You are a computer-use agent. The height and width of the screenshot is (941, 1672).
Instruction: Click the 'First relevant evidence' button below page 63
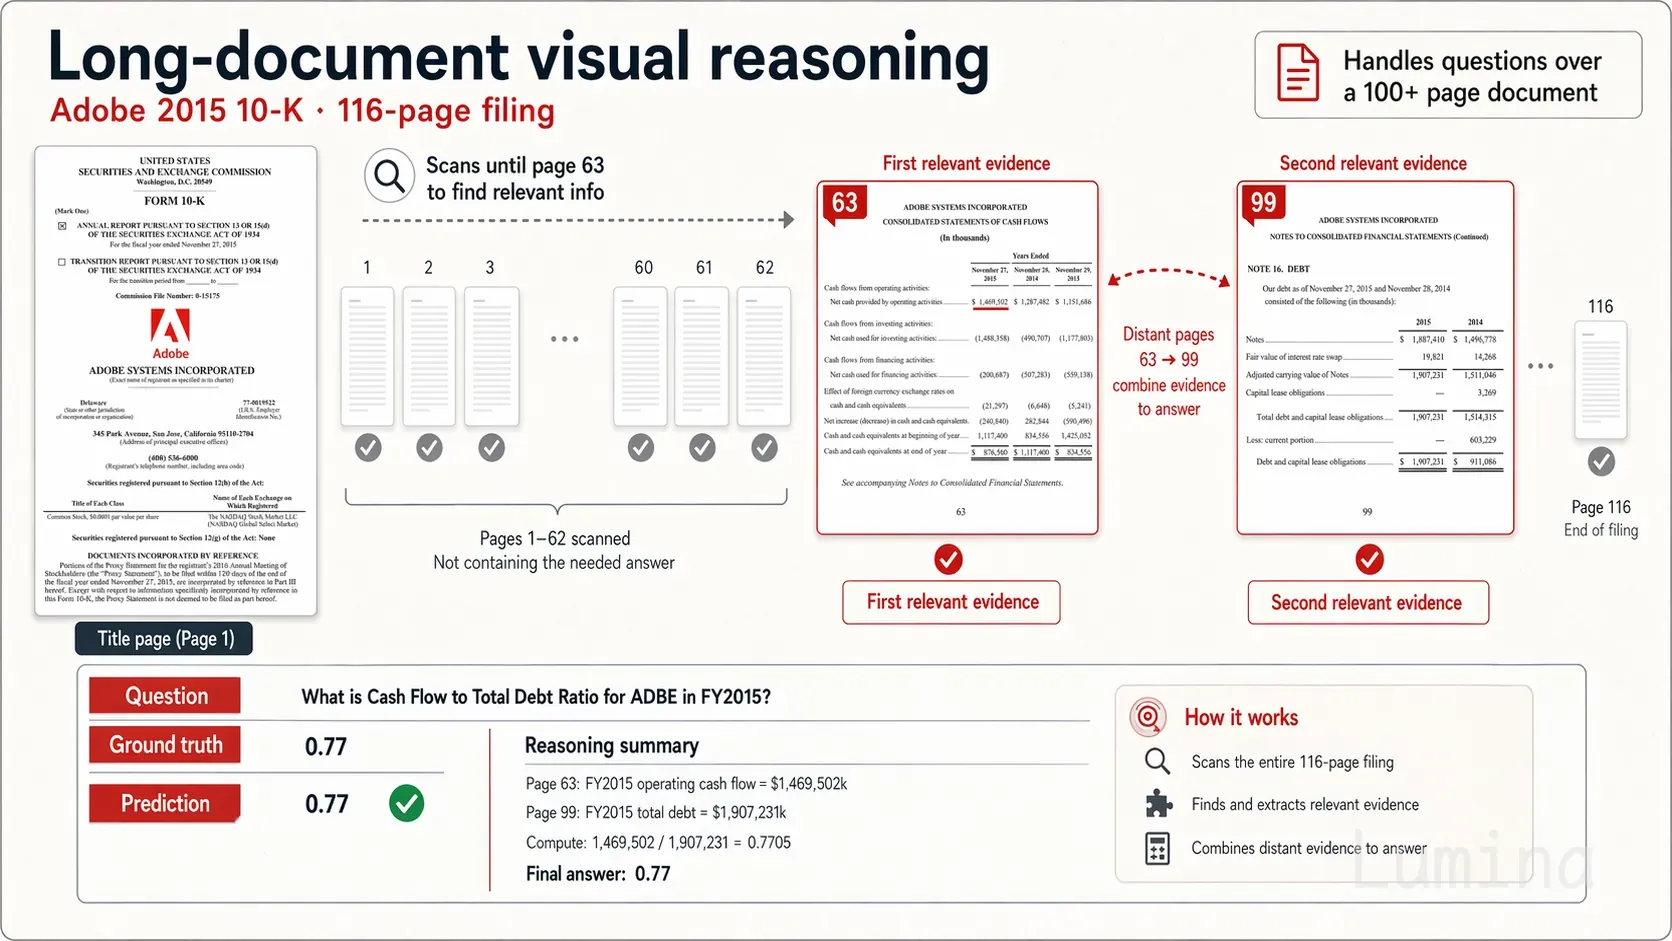(951, 602)
